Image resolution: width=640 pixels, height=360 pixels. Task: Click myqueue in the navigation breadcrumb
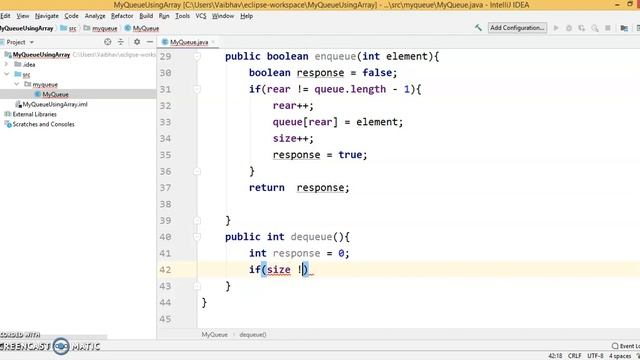104,28
